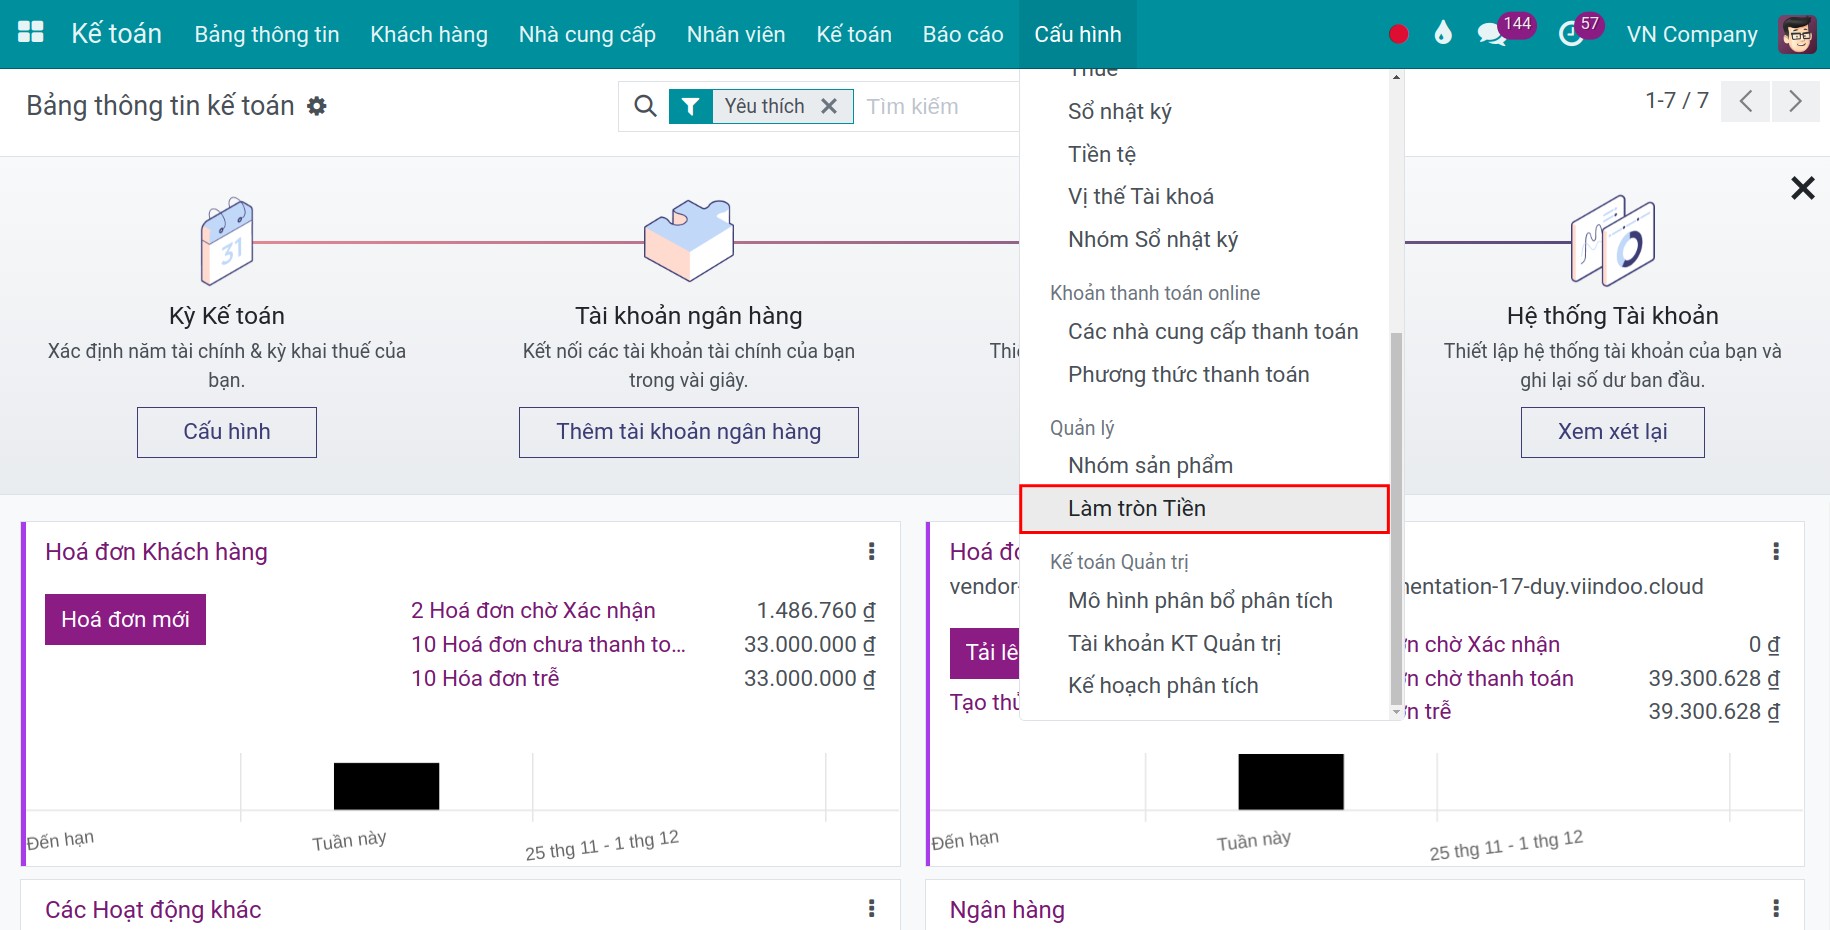Open the apps grid home menu icon
The height and width of the screenshot is (930, 1830).
pos(31,33)
